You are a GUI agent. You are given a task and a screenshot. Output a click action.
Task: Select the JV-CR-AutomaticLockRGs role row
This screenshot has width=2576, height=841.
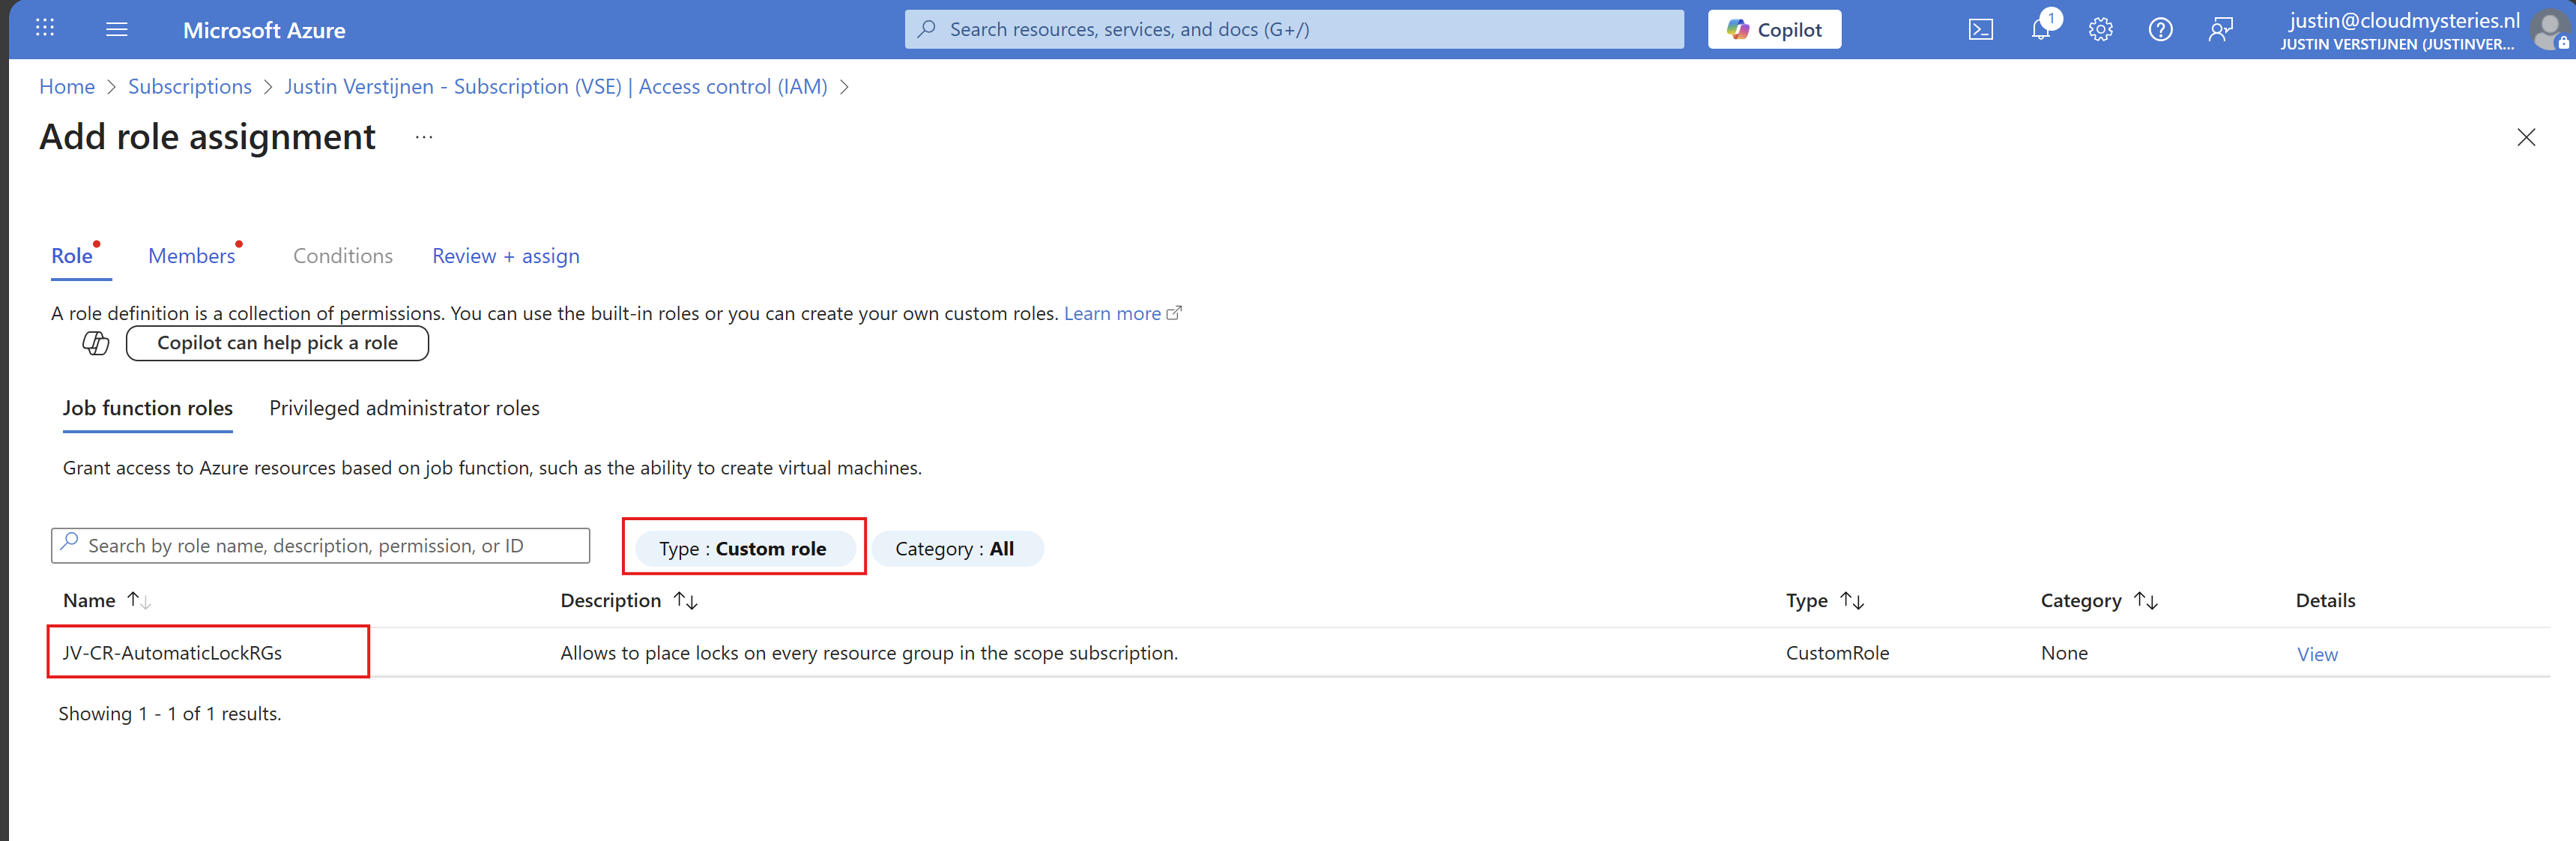172,652
